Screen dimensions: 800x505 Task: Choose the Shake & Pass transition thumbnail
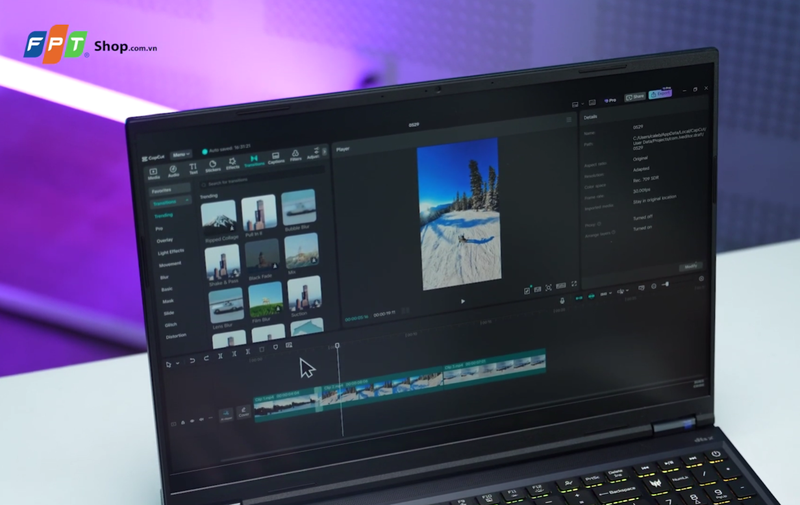click(x=222, y=262)
